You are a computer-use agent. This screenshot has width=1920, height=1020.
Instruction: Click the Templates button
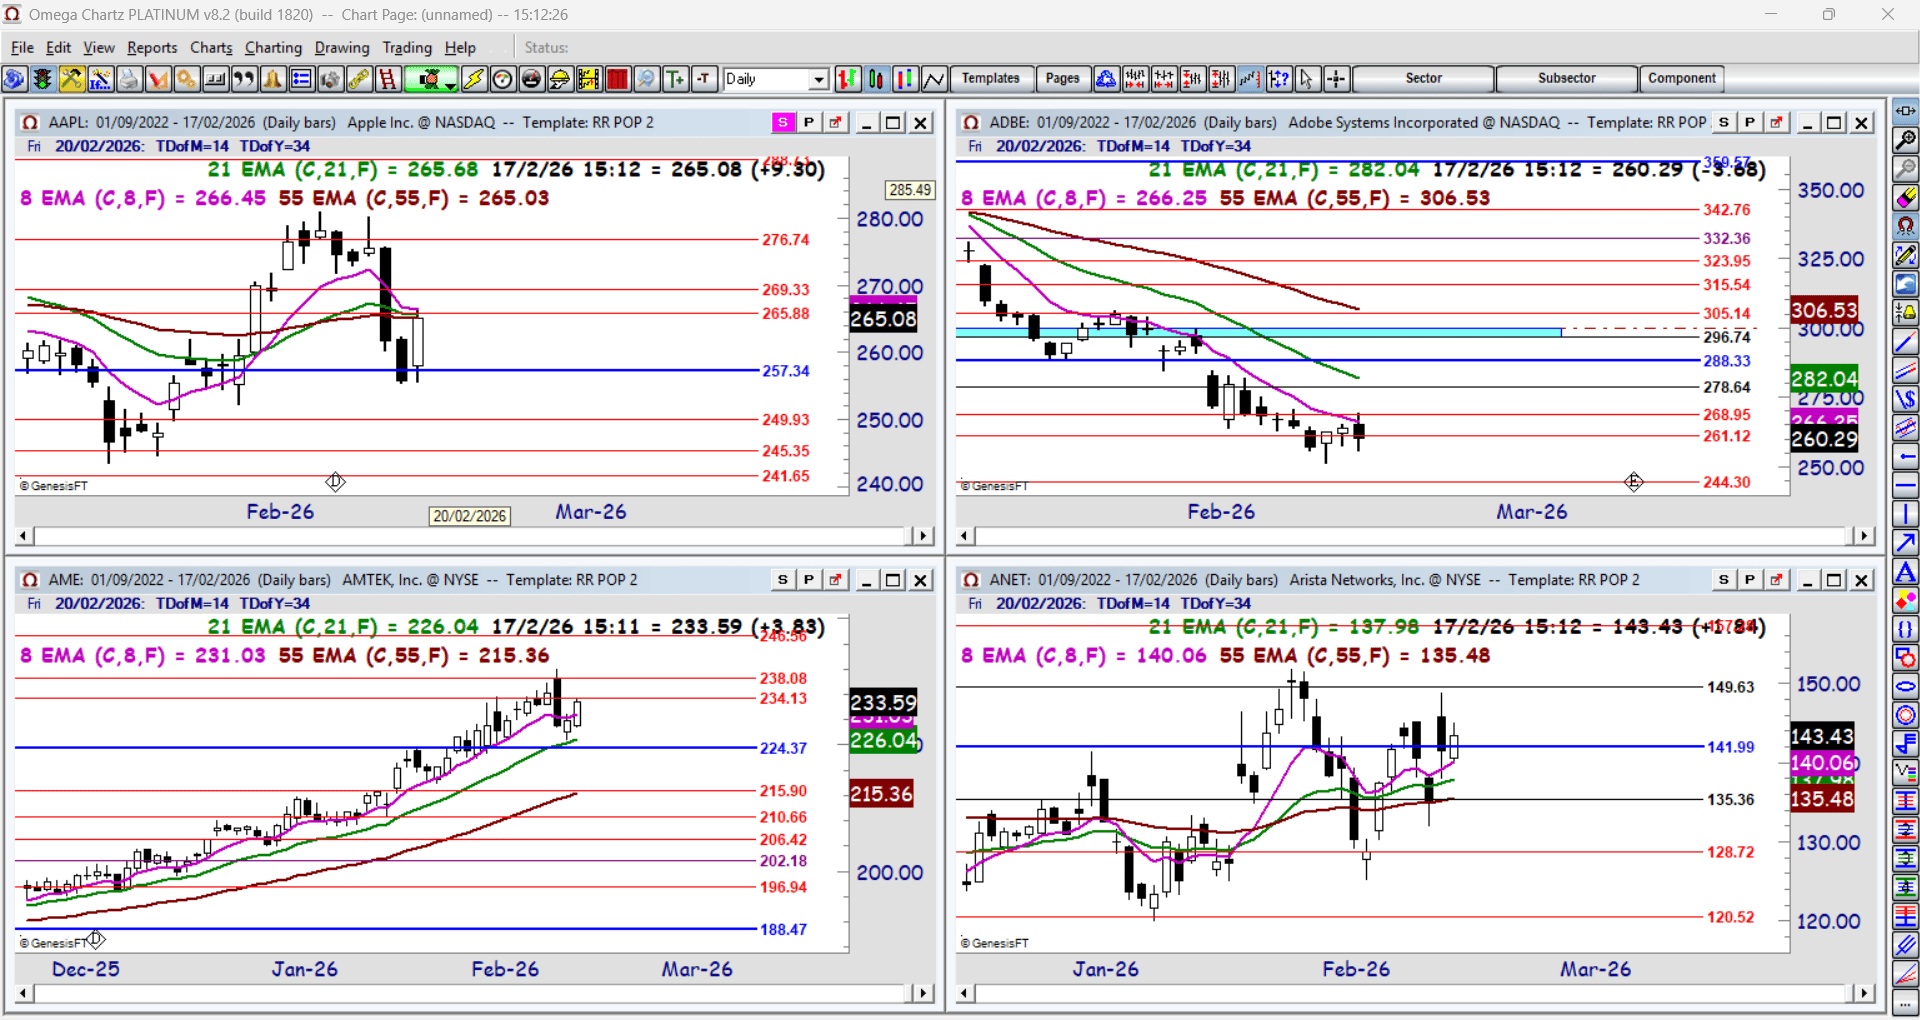[x=991, y=79]
